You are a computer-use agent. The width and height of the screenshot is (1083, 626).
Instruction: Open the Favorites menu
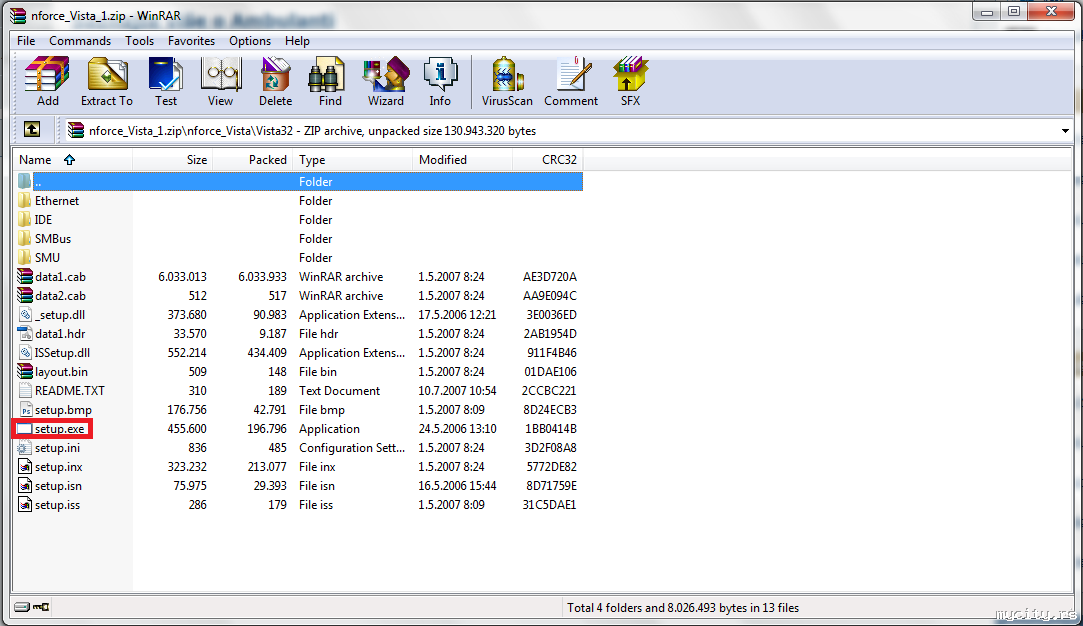(191, 41)
